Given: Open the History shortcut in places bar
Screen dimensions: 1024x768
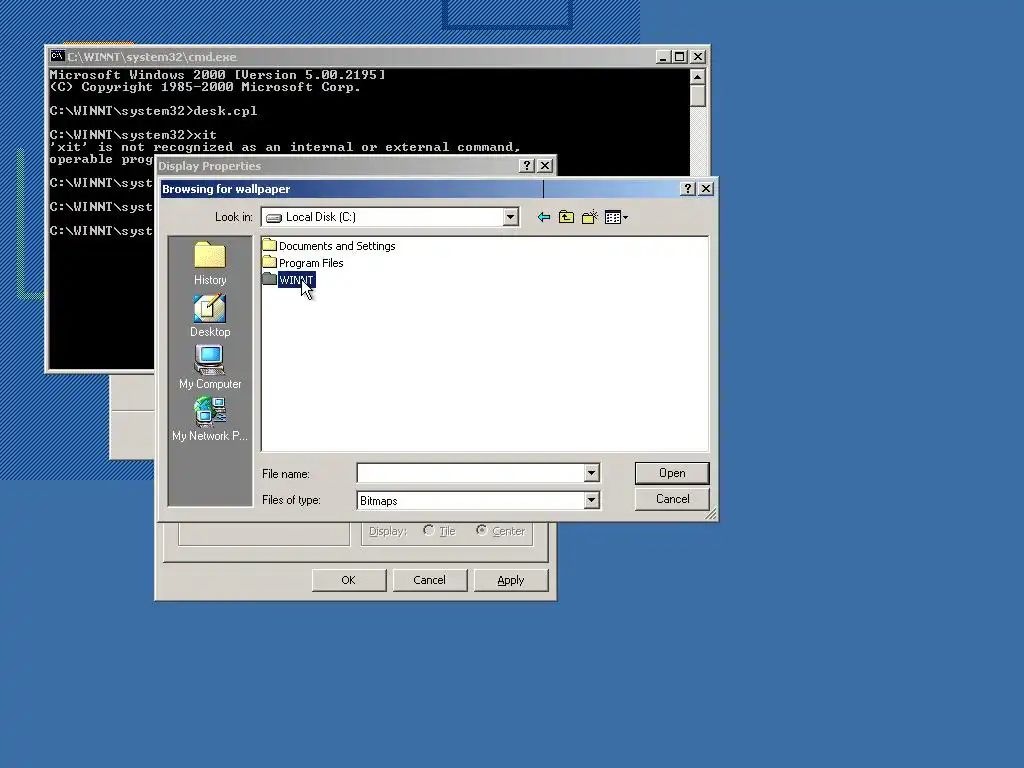Looking at the screenshot, I should (x=210, y=264).
